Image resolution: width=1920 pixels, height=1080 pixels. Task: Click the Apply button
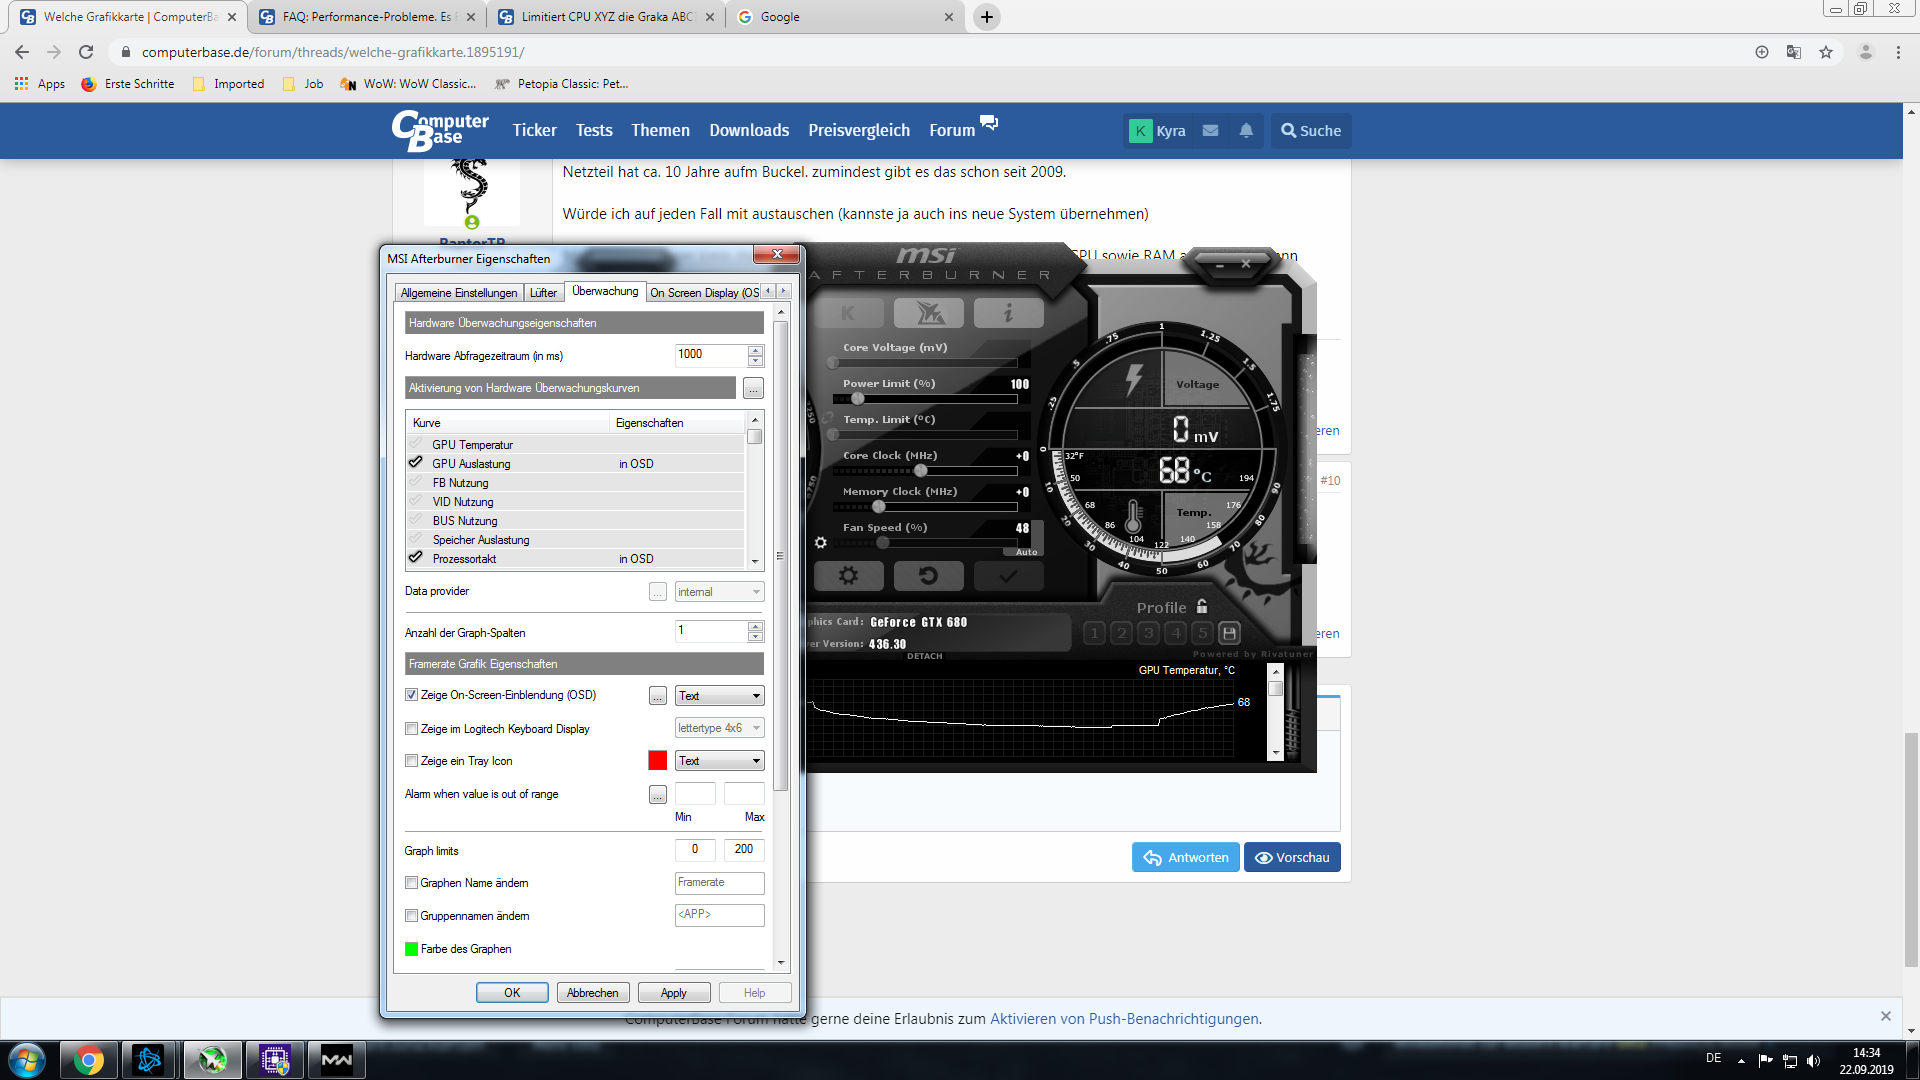coord(673,993)
